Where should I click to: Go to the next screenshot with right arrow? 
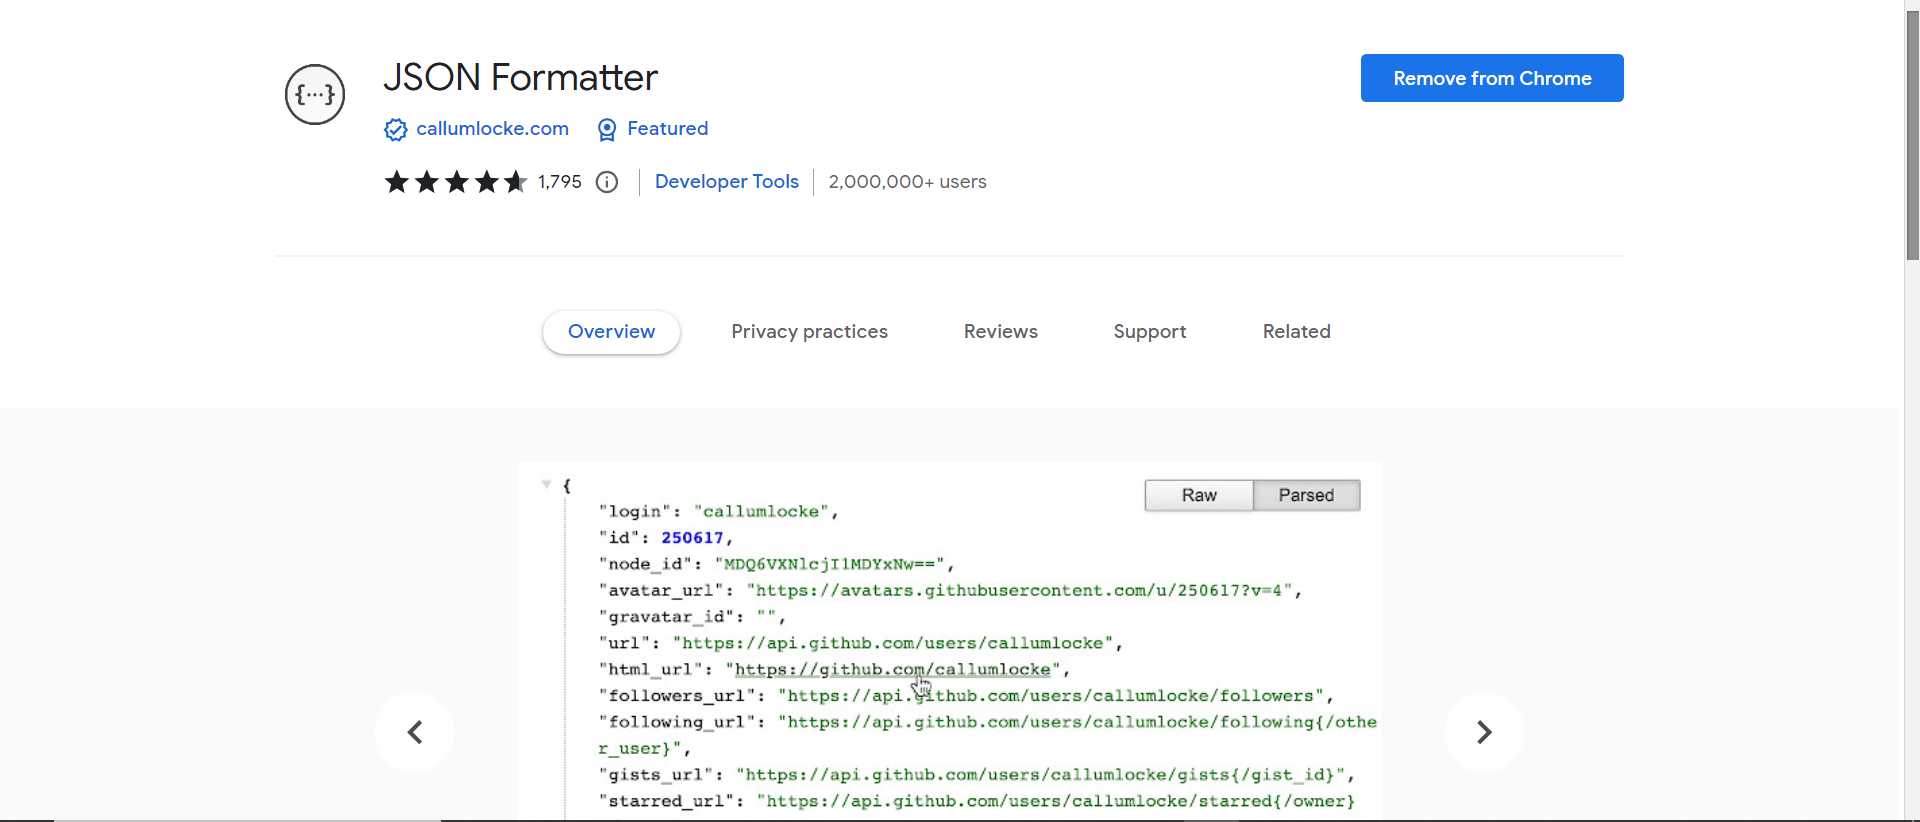pos(1484,732)
